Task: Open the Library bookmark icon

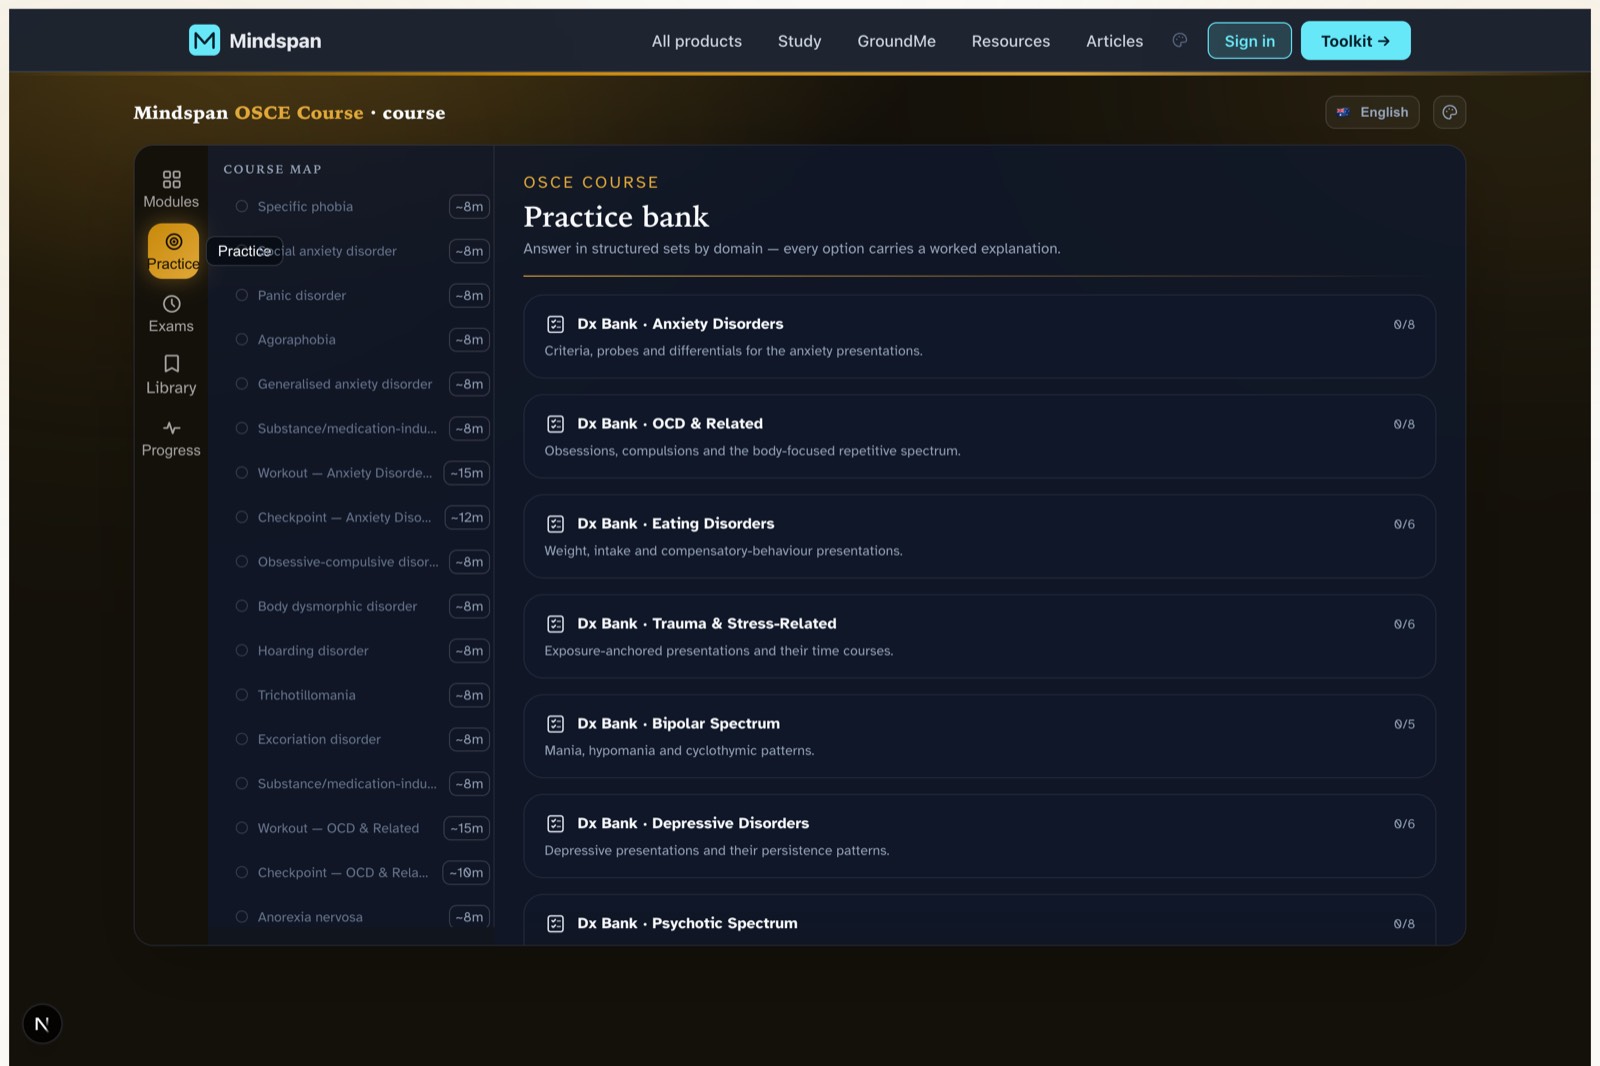Action: [171, 363]
